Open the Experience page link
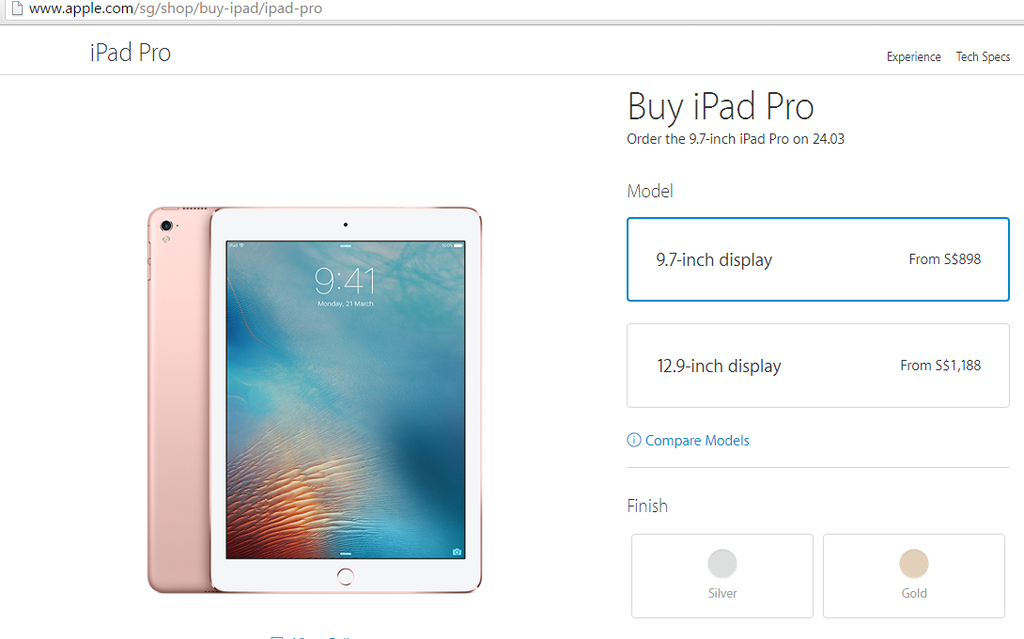Image resolution: width=1024 pixels, height=639 pixels. (914, 57)
